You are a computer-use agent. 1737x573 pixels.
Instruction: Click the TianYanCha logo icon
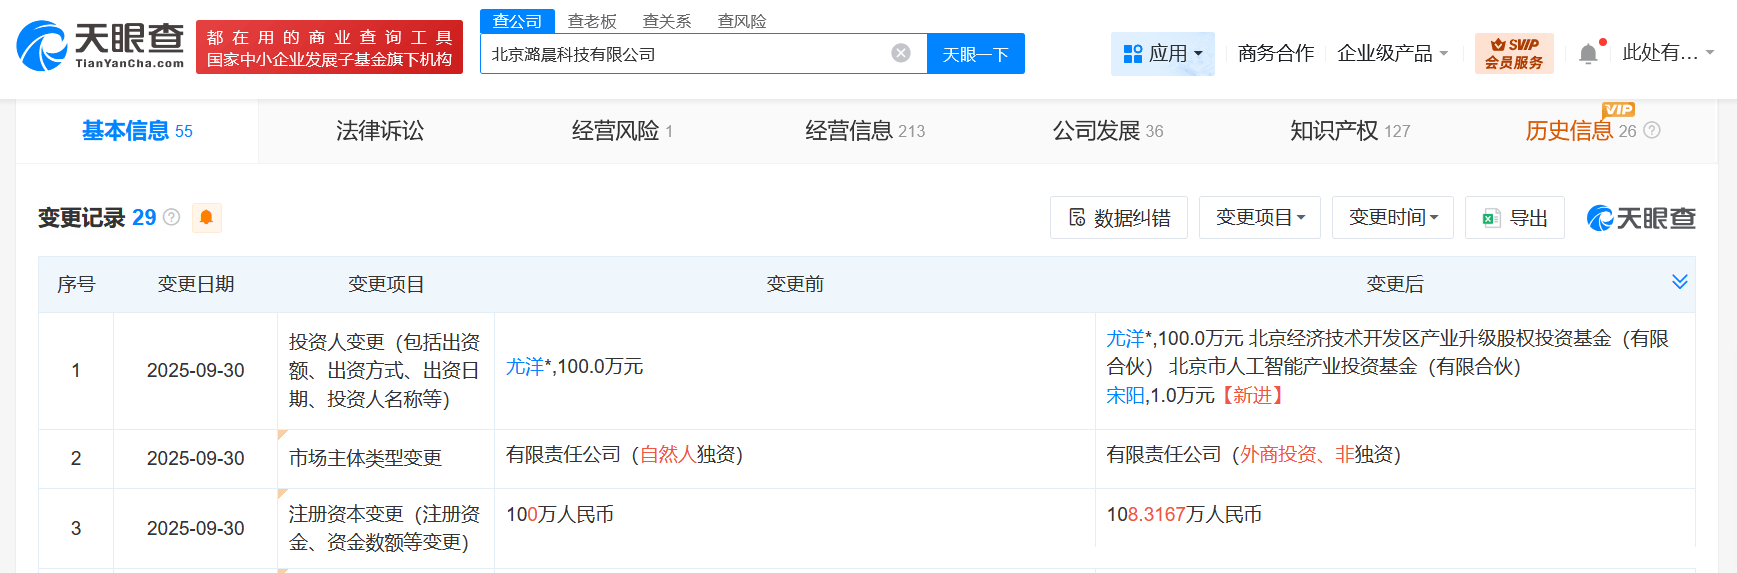point(42,46)
